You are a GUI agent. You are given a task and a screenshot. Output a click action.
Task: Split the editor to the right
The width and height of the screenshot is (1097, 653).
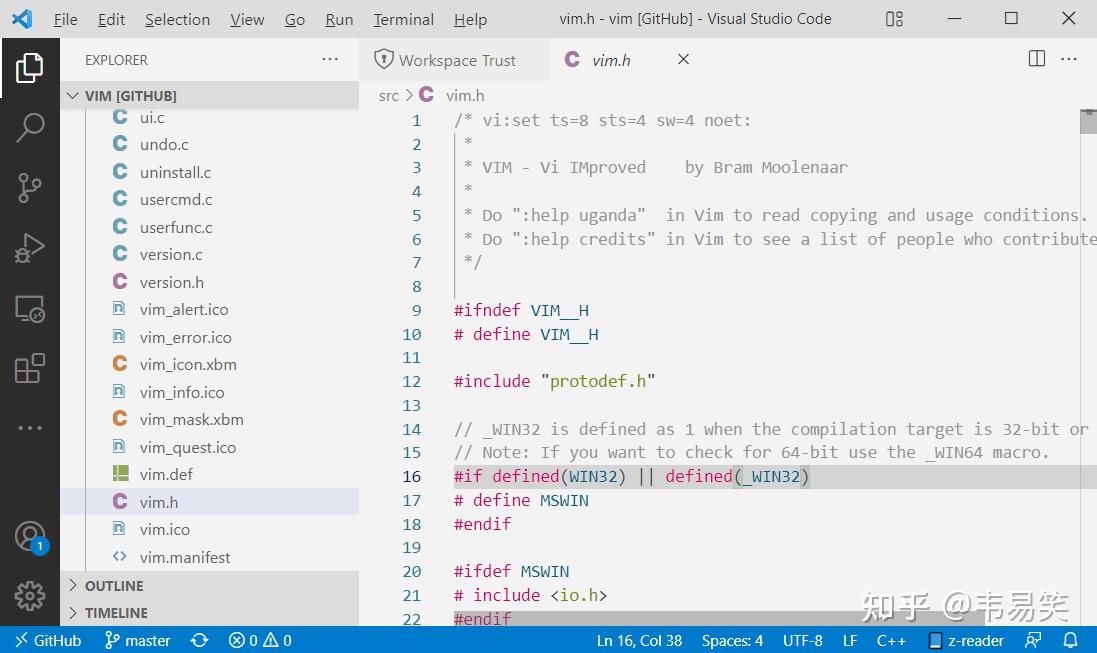(x=1036, y=59)
